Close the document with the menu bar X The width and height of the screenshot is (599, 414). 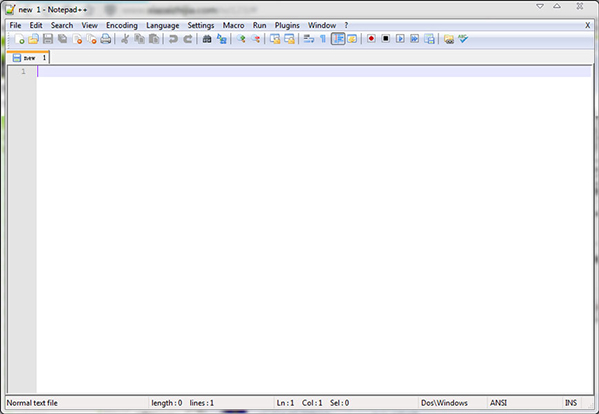(x=588, y=25)
